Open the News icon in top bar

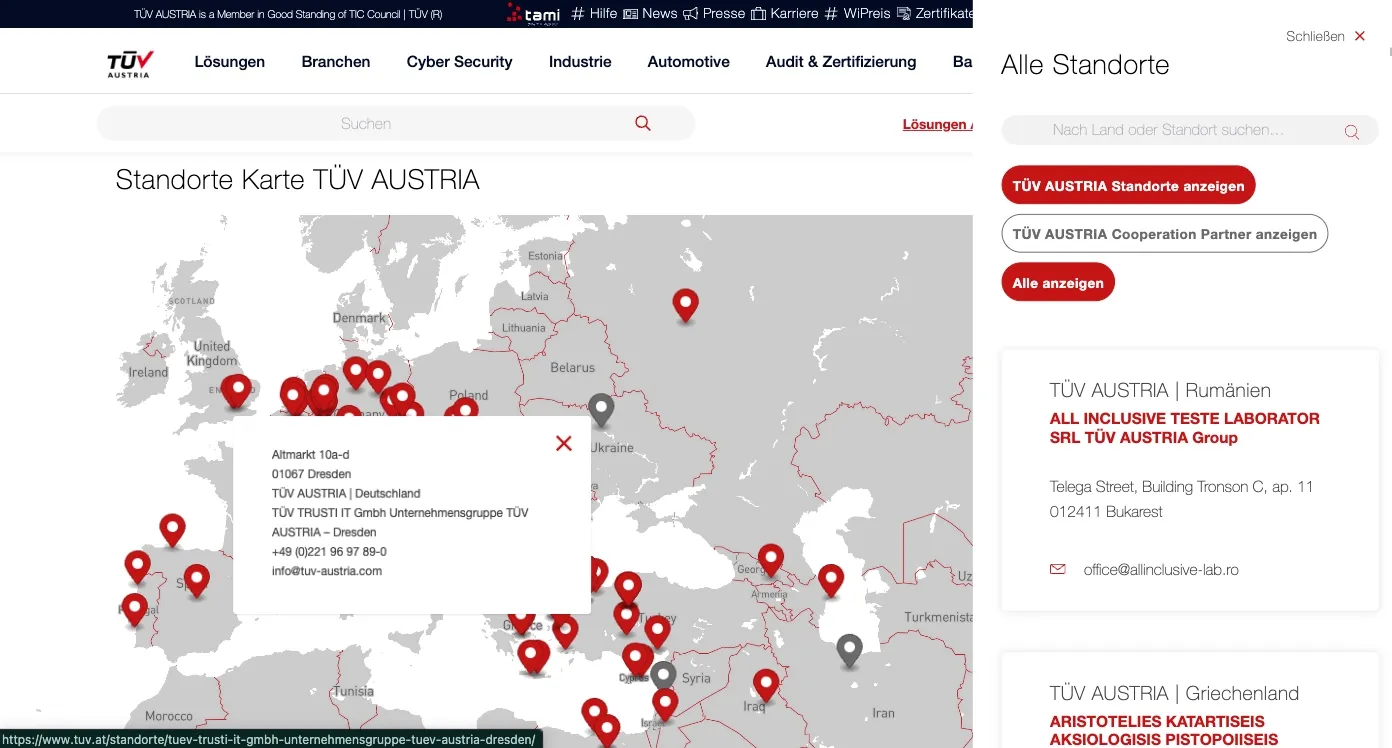pyautogui.click(x=629, y=14)
